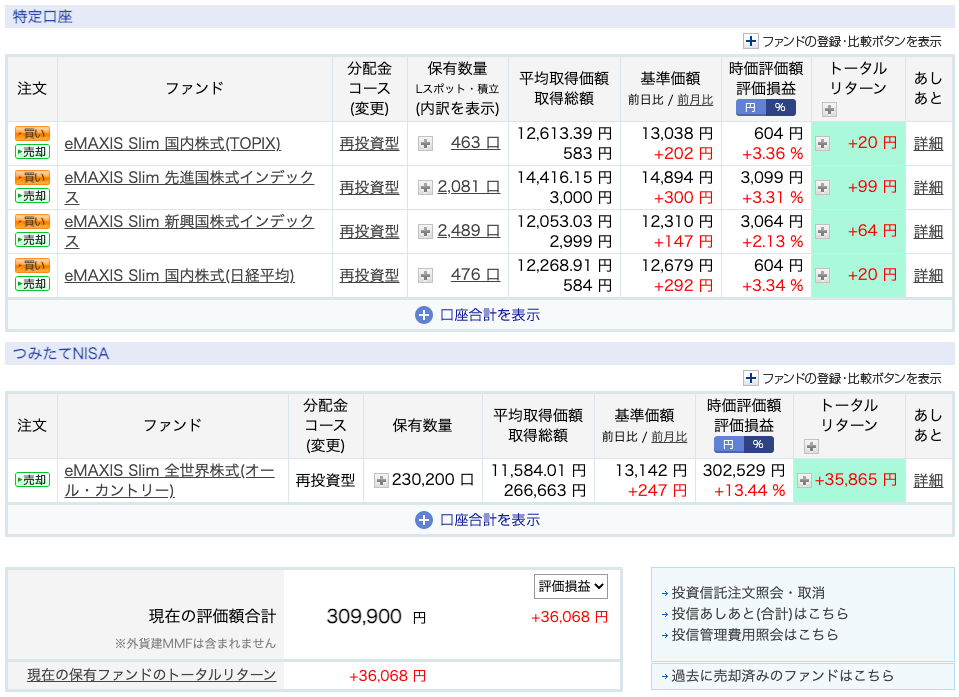Click plus icon under トータルリターン header in つみたてNISA
The image size is (959, 697).
[x=812, y=447]
